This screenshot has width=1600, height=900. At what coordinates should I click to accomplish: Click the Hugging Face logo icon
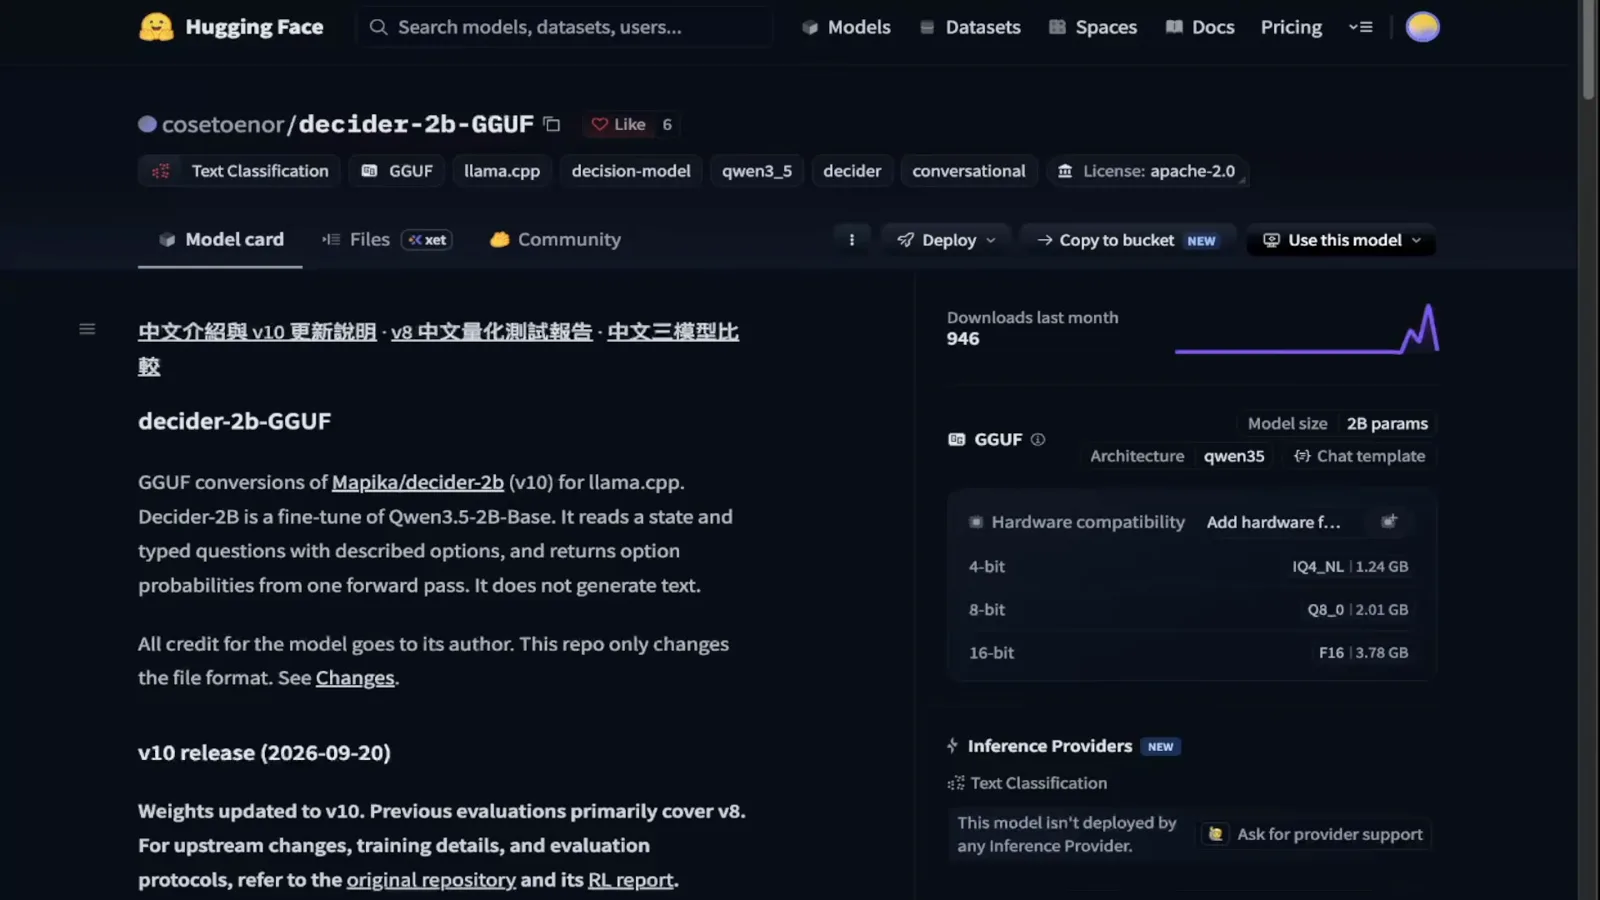pos(156,27)
